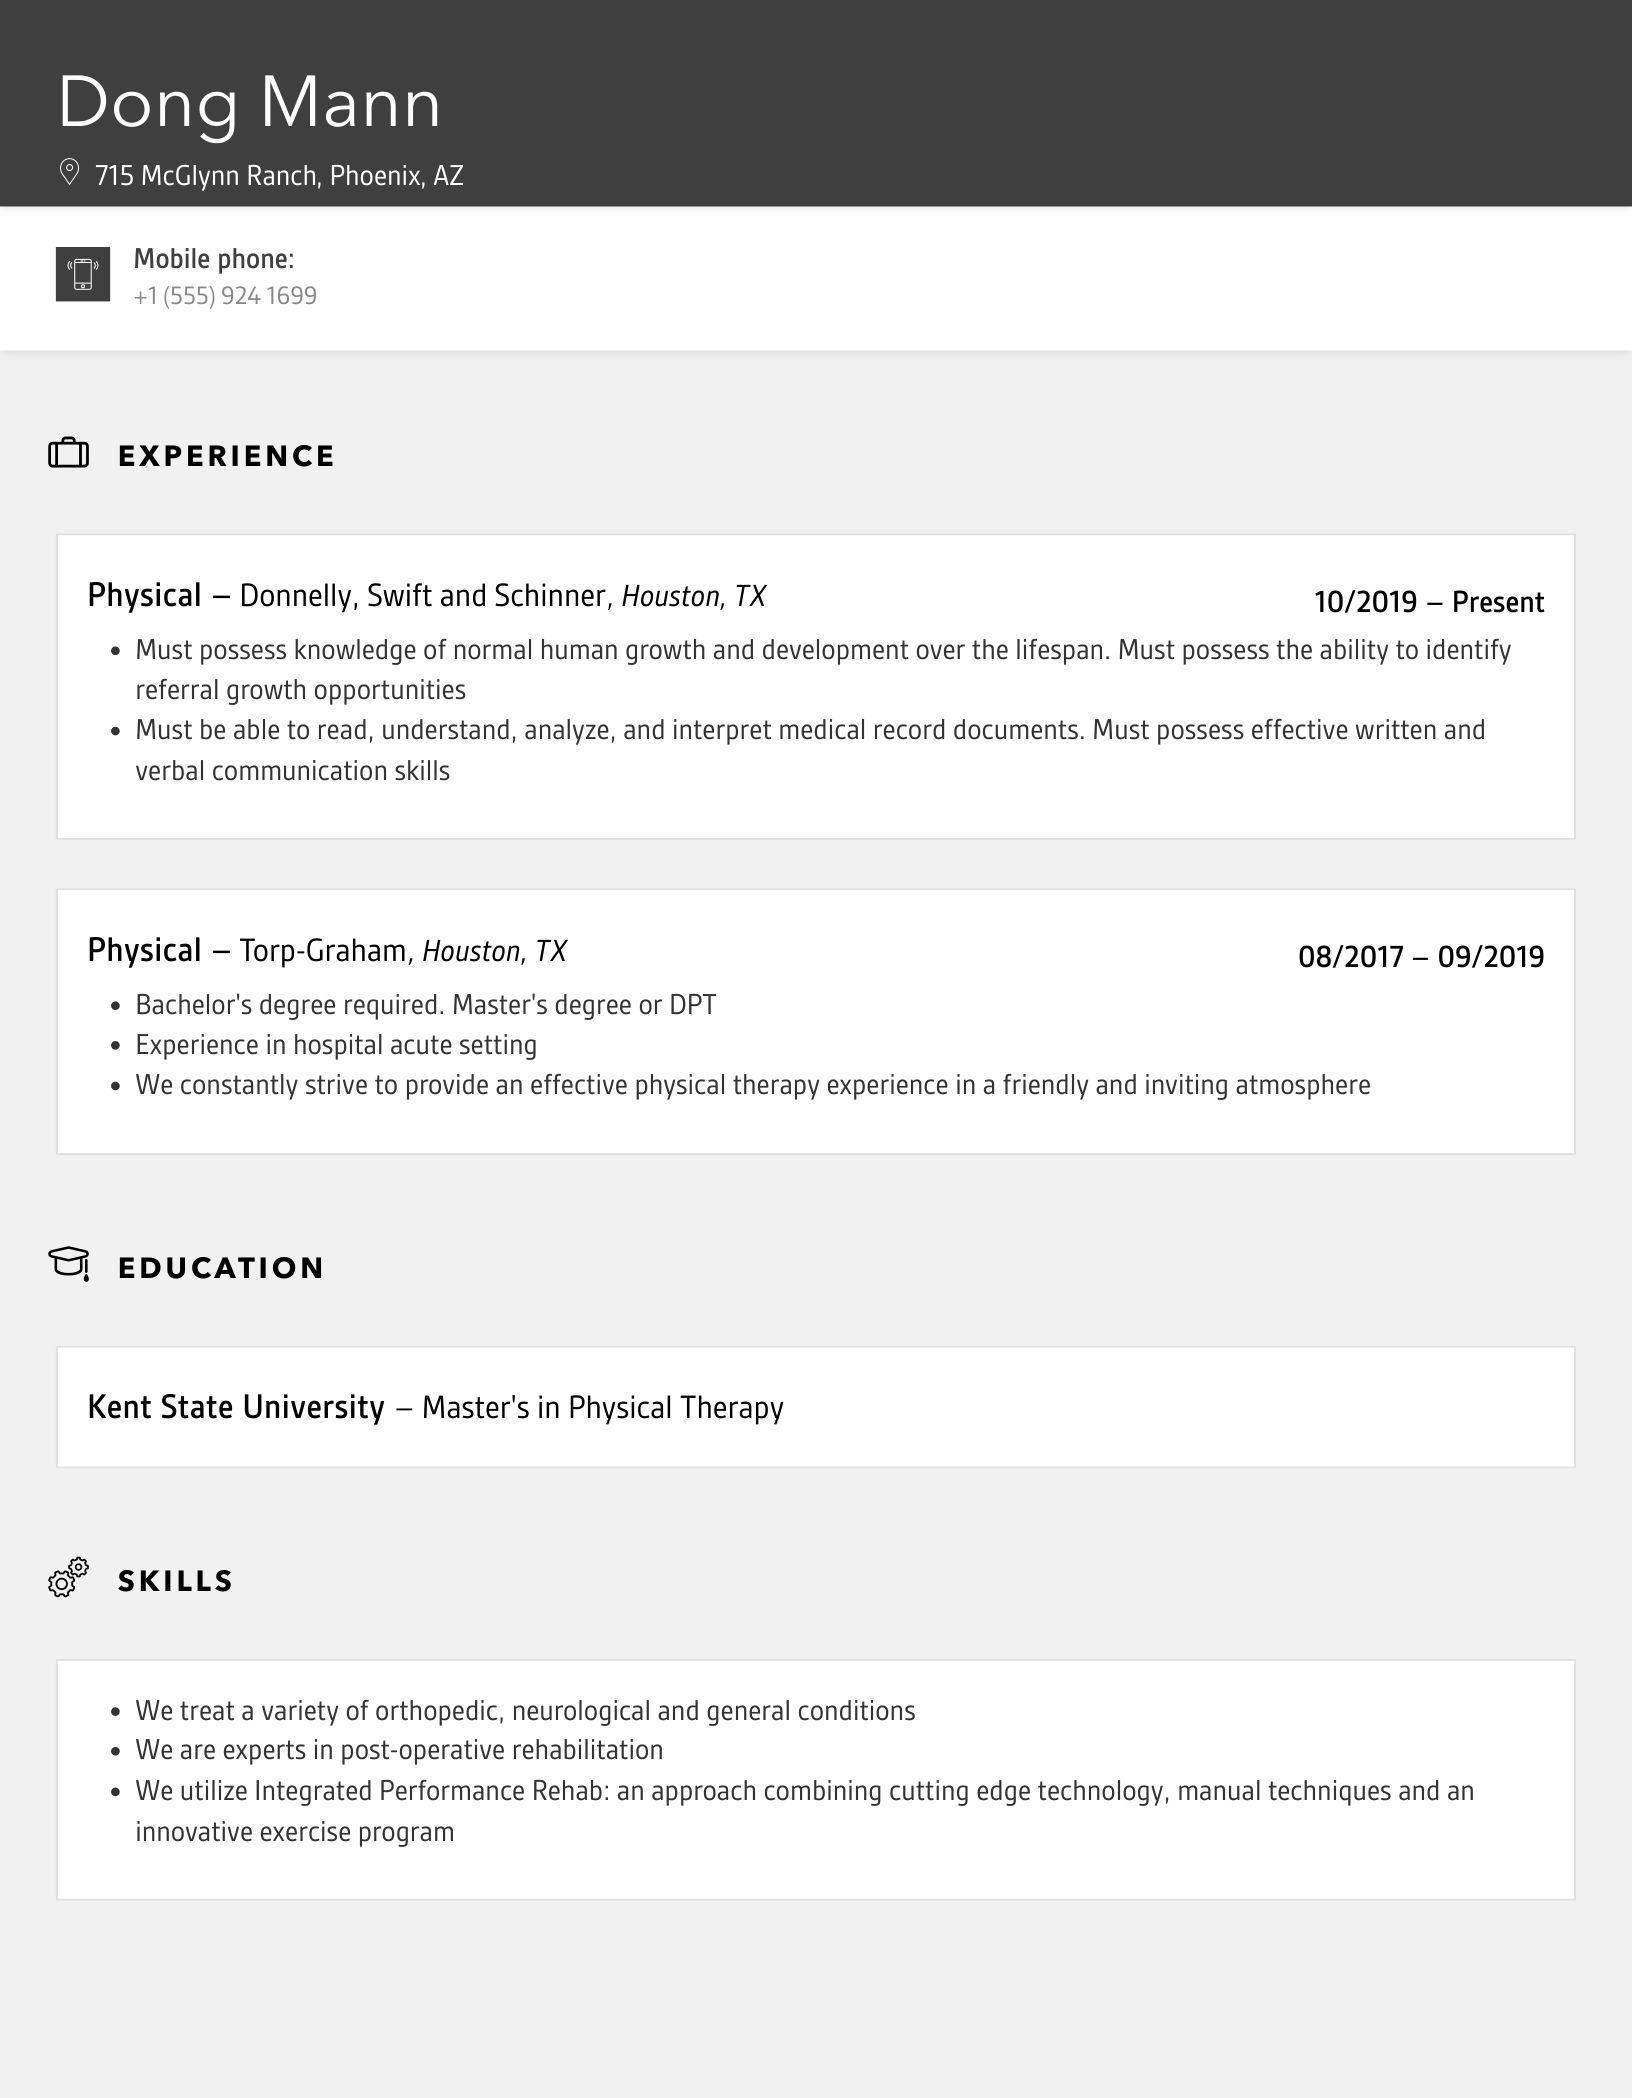Click the EXPERIENCE section heading
The width and height of the screenshot is (1632, 2098).
point(226,456)
